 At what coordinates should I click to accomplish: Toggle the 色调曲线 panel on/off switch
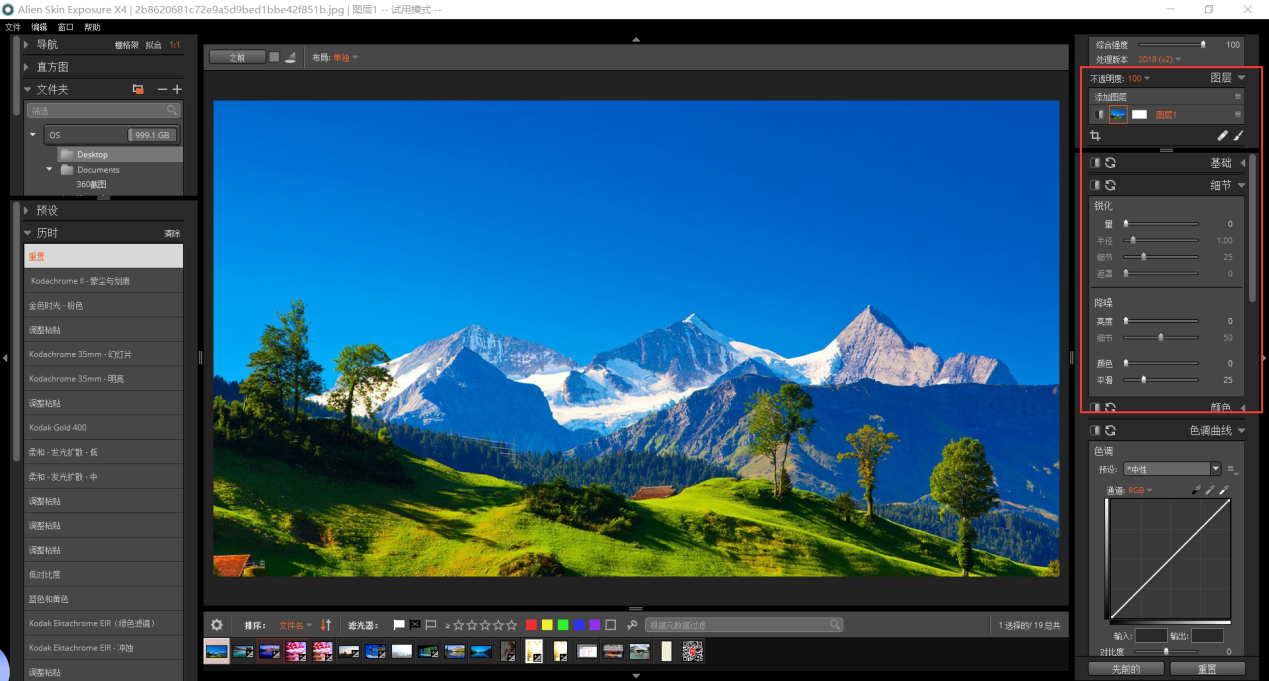(1095, 431)
